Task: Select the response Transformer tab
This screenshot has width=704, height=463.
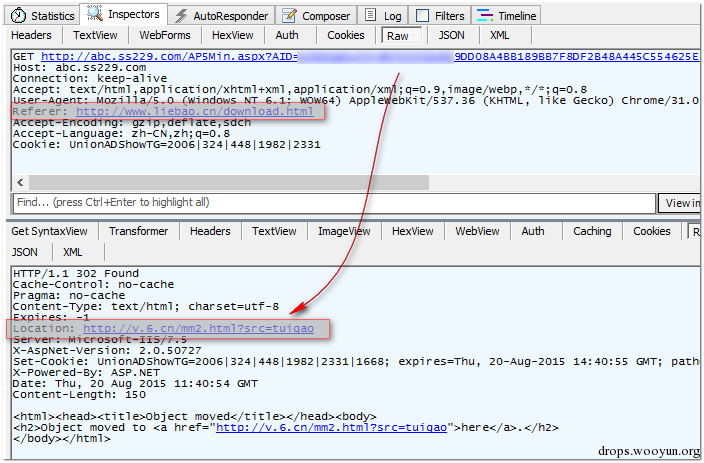Action: coord(138,231)
